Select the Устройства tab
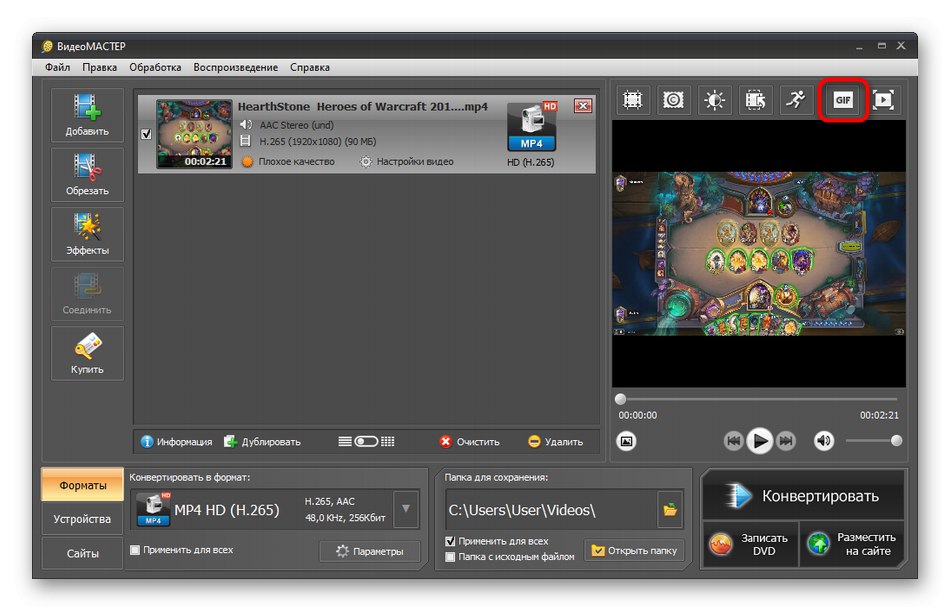950x611 pixels. tap(82, 519)
